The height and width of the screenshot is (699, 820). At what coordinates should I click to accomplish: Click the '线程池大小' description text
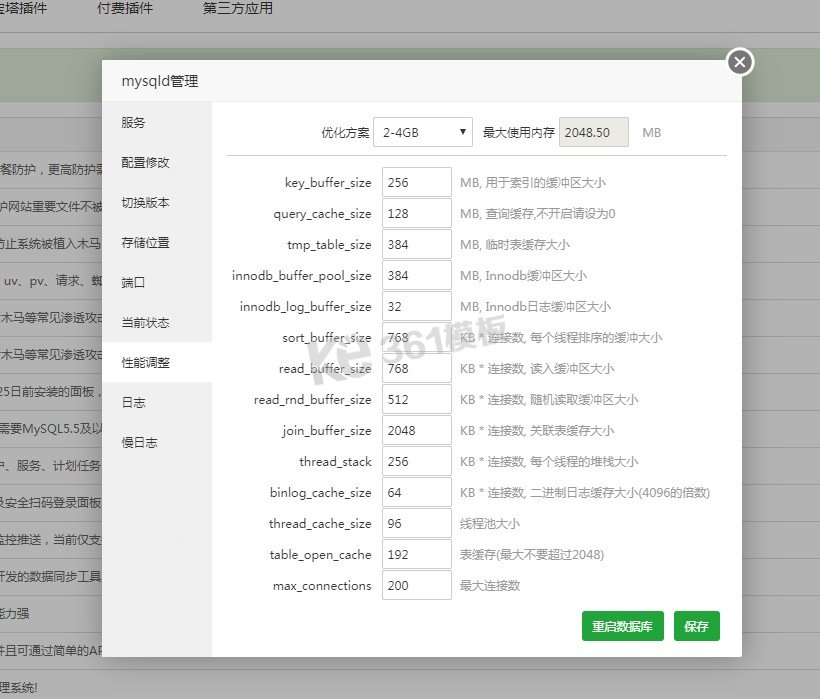(489, 523)
